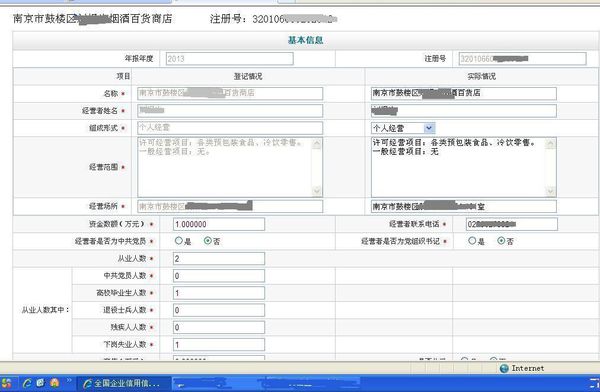Open the 个人经营 组成形式 dropdown
This screenshot has width=600, height=392.
point(429,128)
